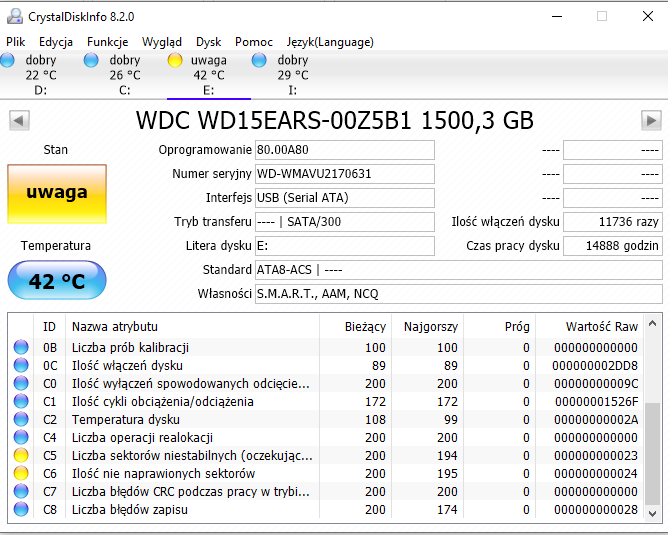
Task: Select disk E: tab marked uwaga
Action: [209, 75]
